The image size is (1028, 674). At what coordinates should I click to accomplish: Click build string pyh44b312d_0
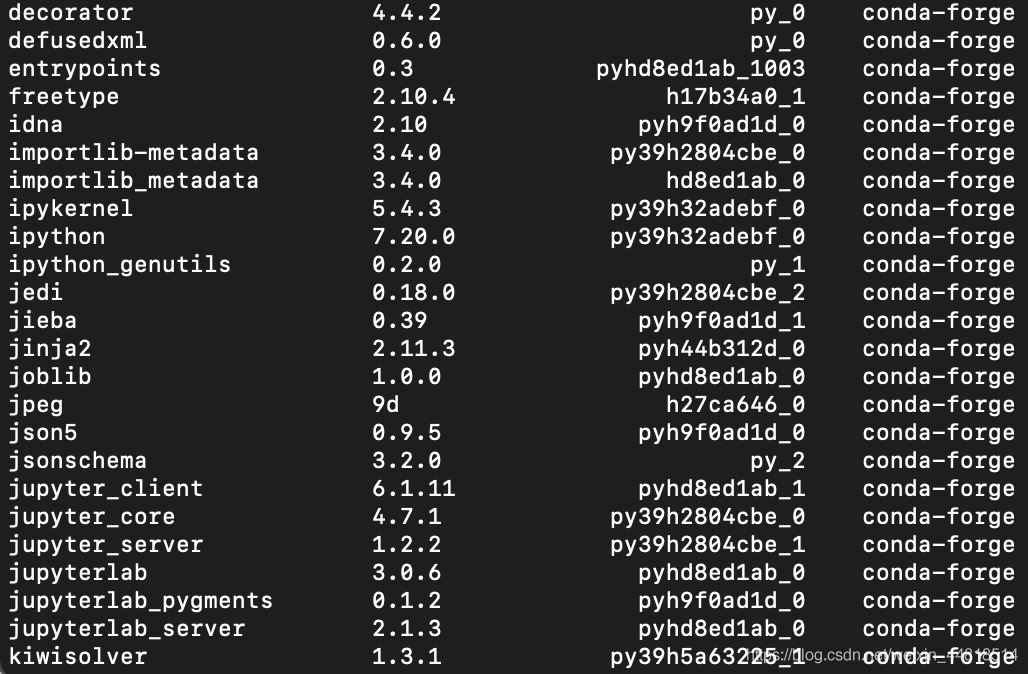pyautogui.click(x=721, y=349)
